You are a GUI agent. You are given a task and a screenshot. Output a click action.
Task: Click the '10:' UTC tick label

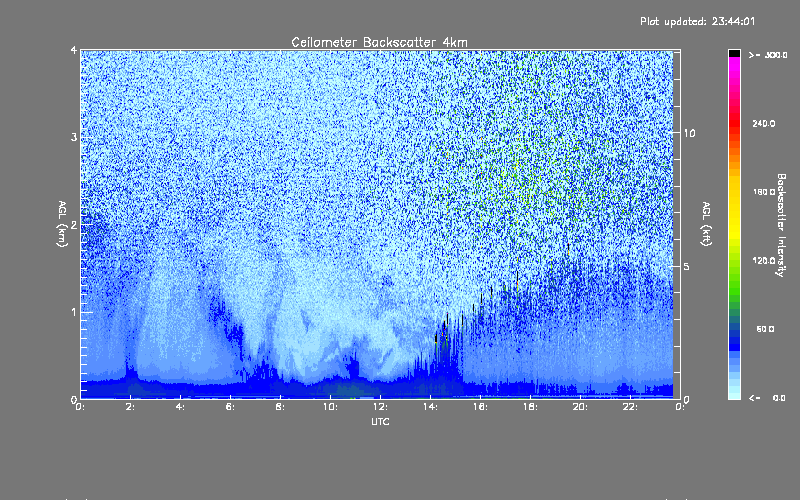tap(330, 407)
